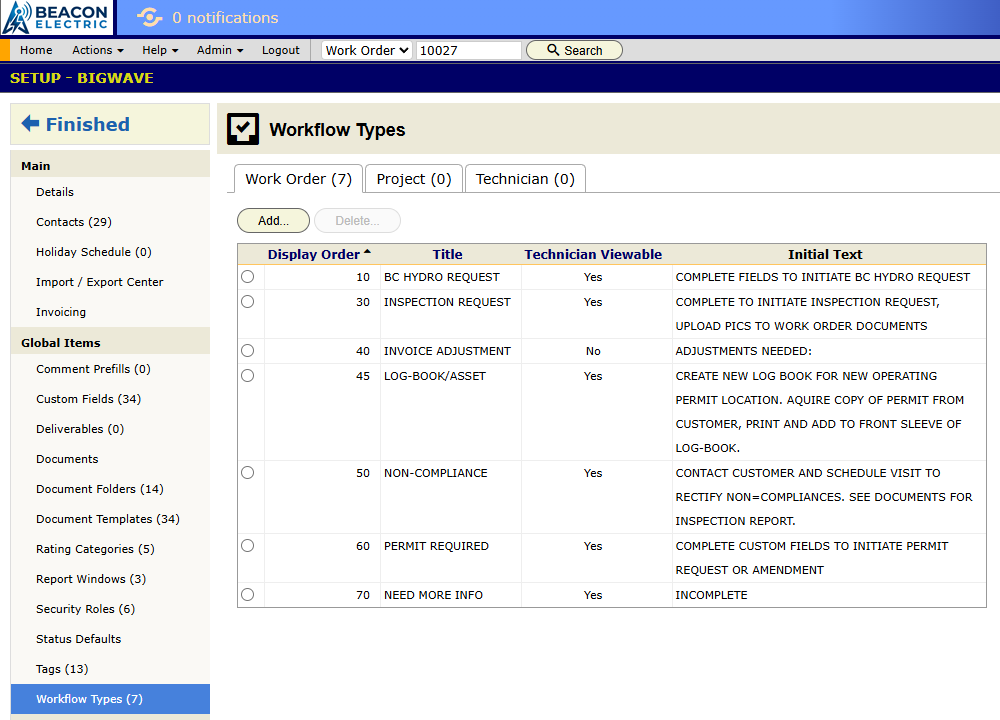Click the 0 notifications text
The width and height of the screenshot is (1000, 720).
click(225, 17)
